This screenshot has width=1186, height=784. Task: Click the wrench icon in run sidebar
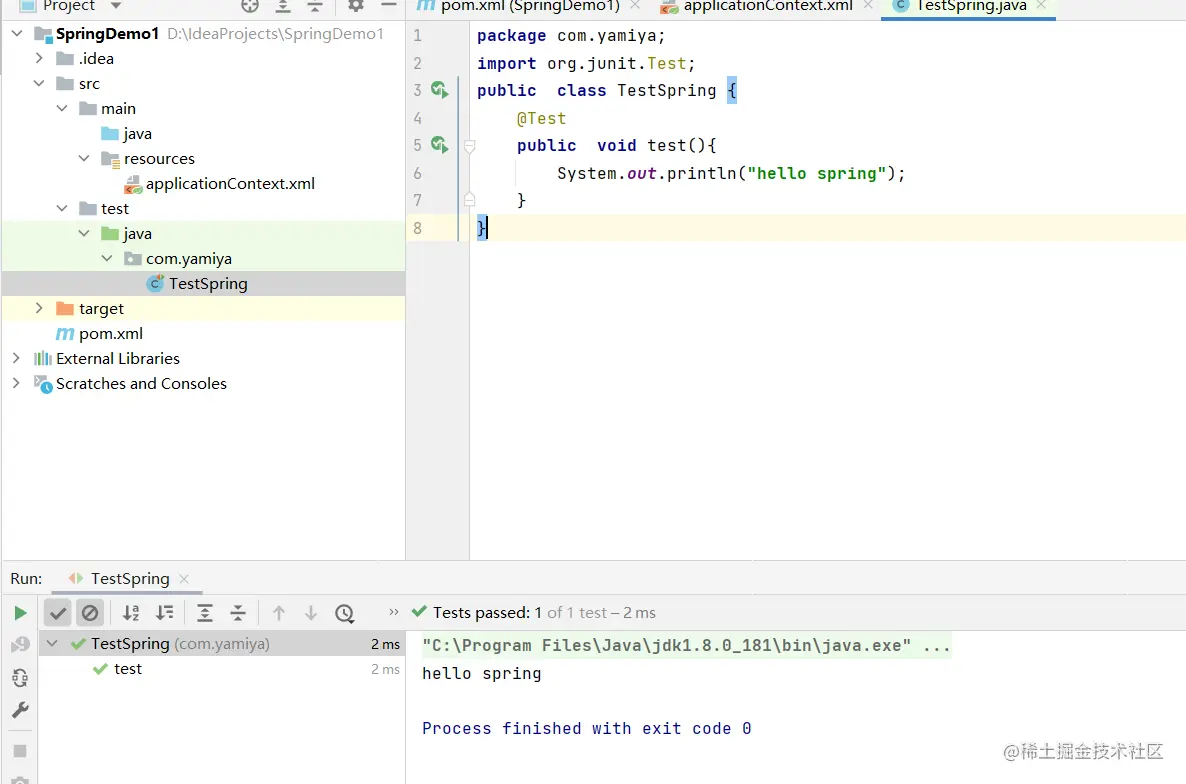20,710
